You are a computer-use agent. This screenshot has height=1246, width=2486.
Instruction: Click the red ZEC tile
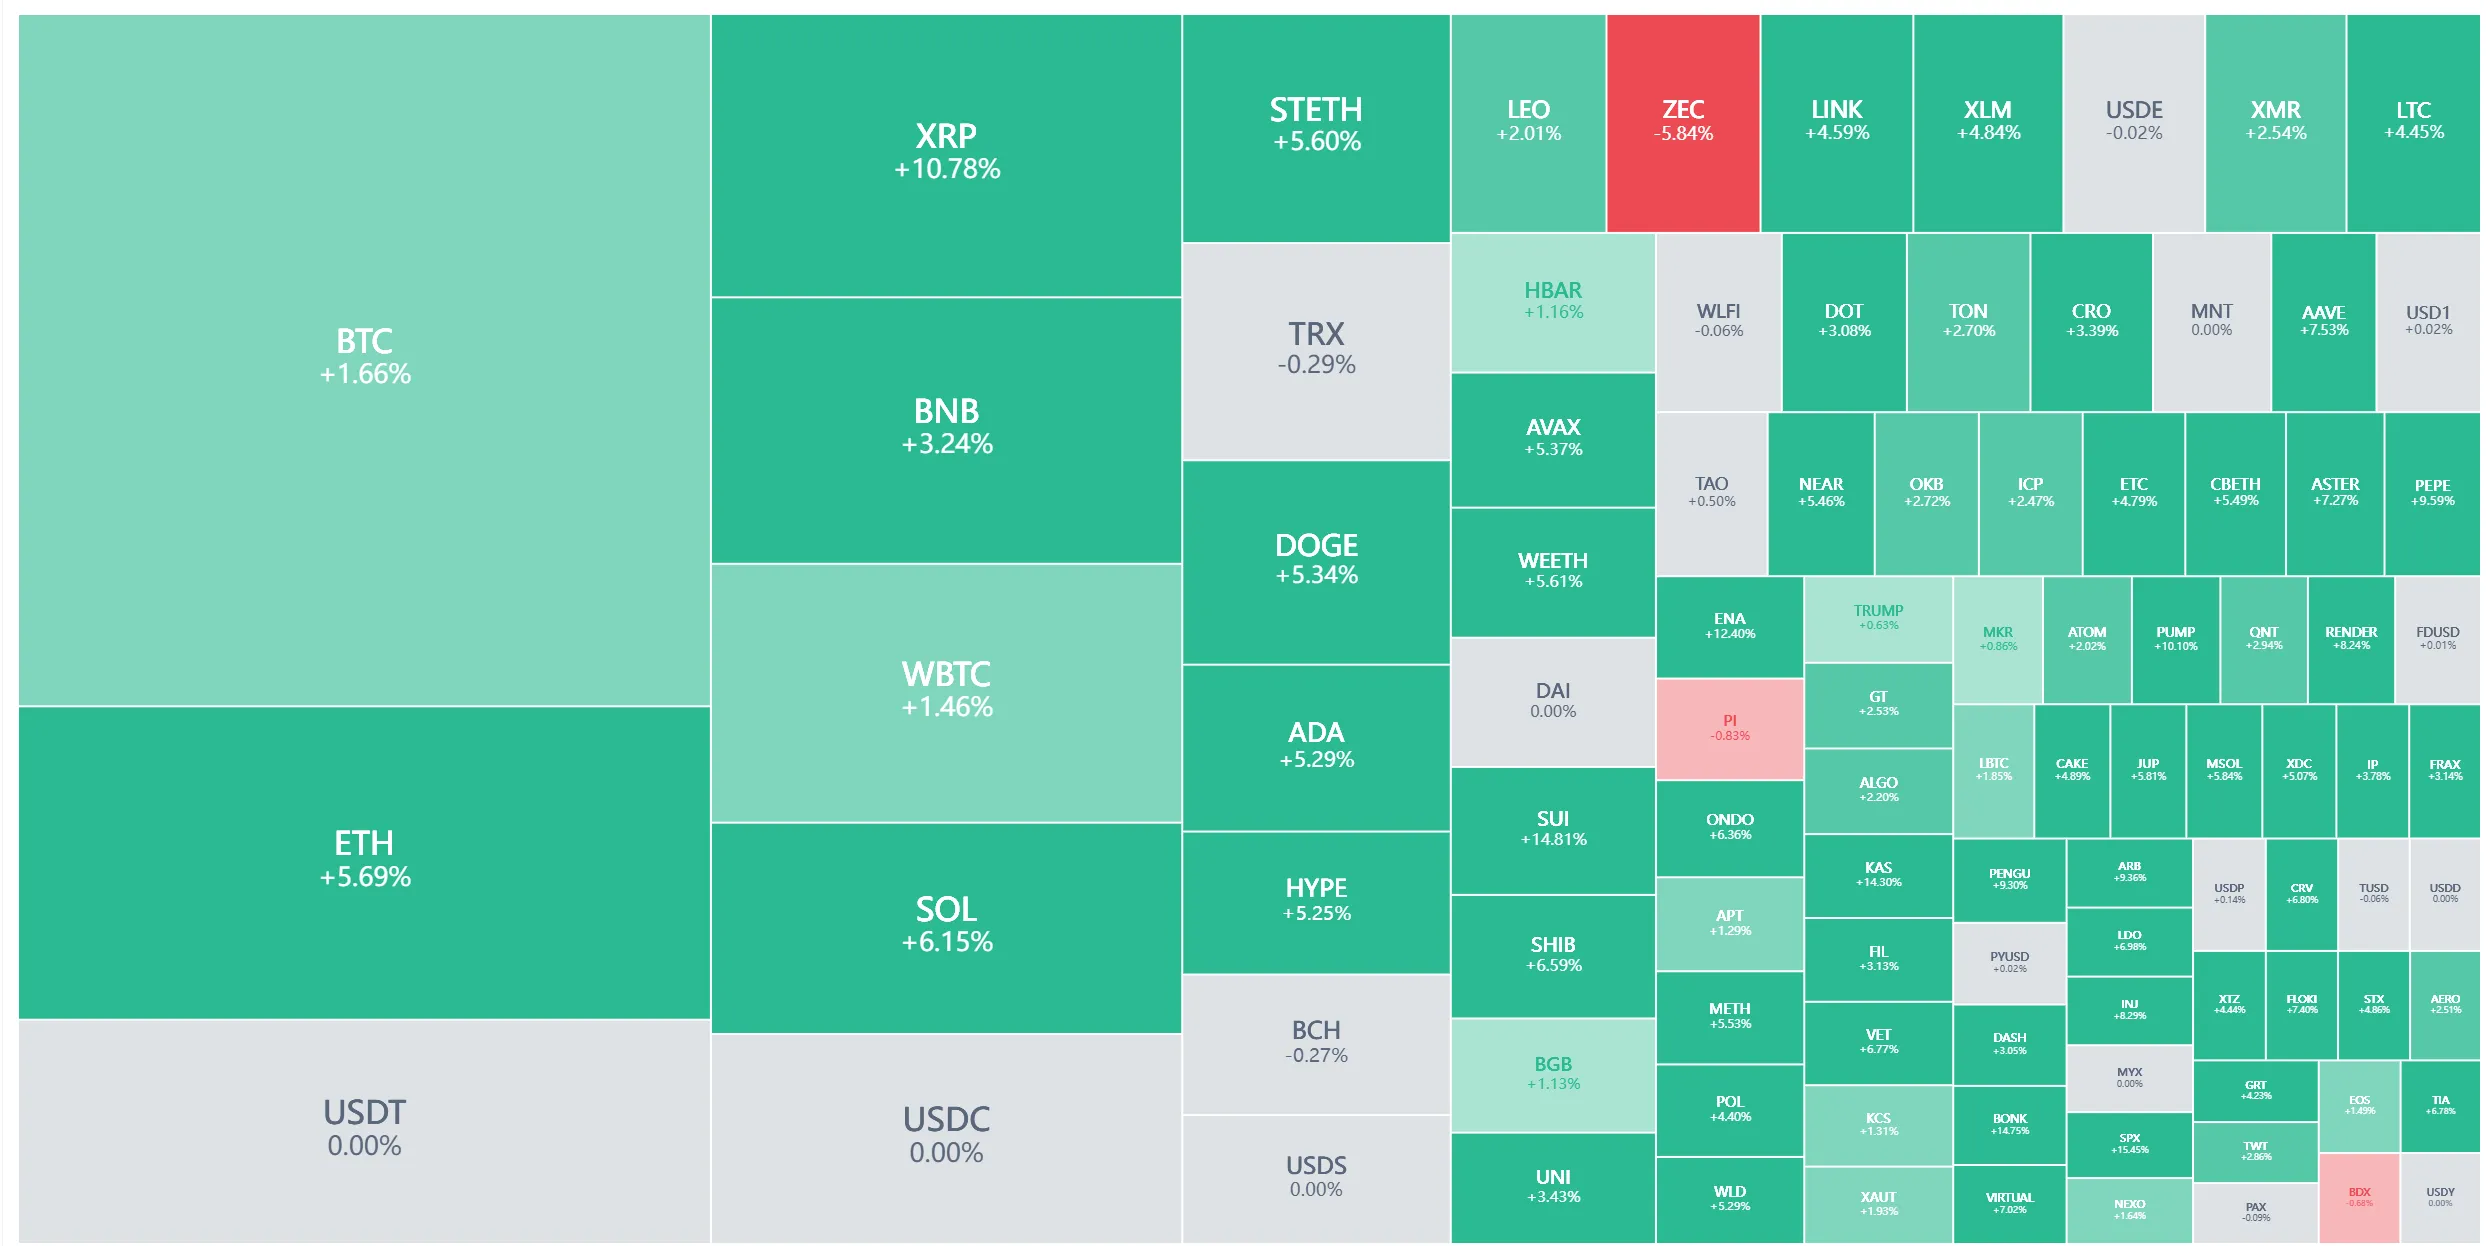click(x=1683, y=121)
